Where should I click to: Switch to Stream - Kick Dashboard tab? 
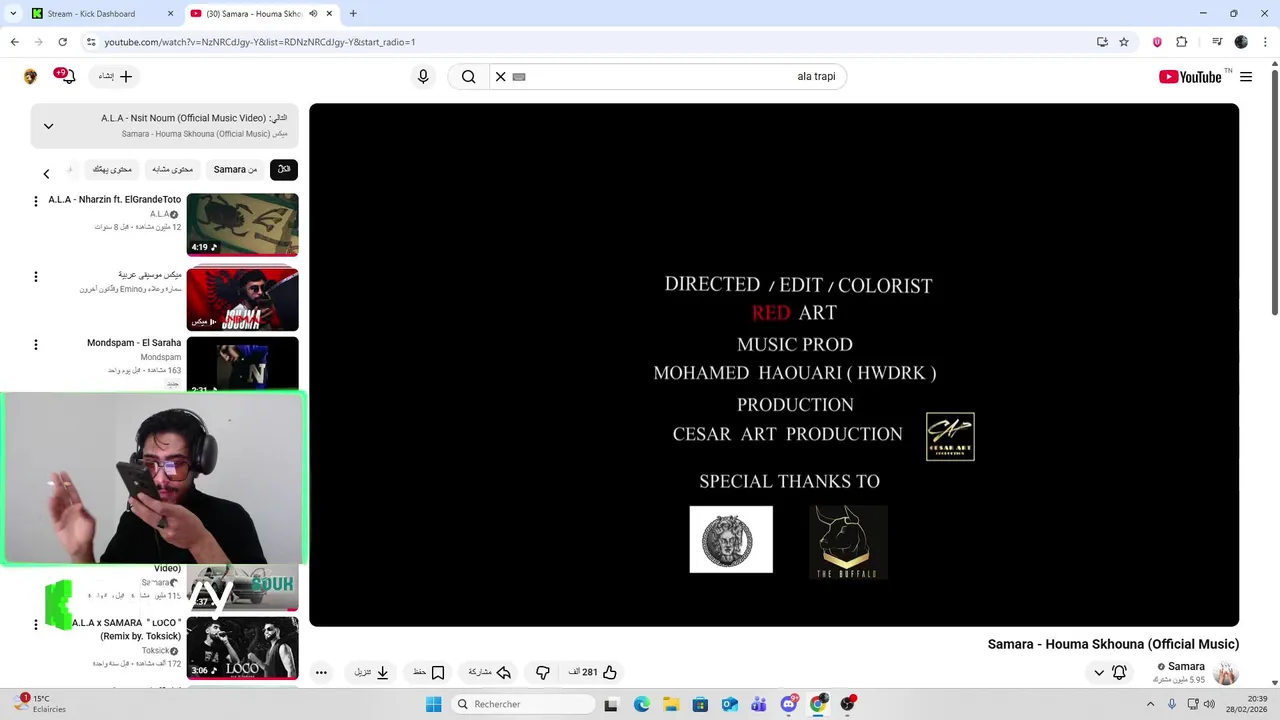[101, 14]
